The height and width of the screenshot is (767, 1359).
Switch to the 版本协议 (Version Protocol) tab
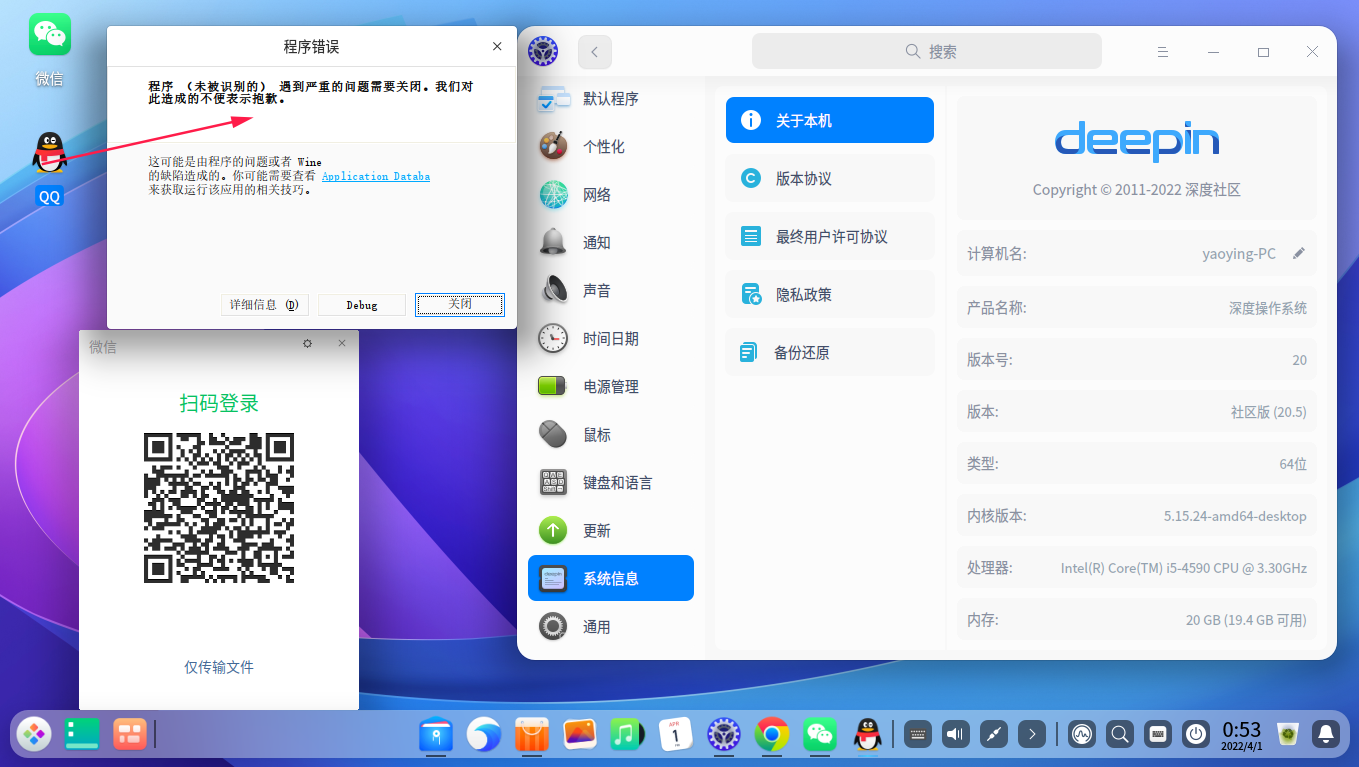coord(829,177)
